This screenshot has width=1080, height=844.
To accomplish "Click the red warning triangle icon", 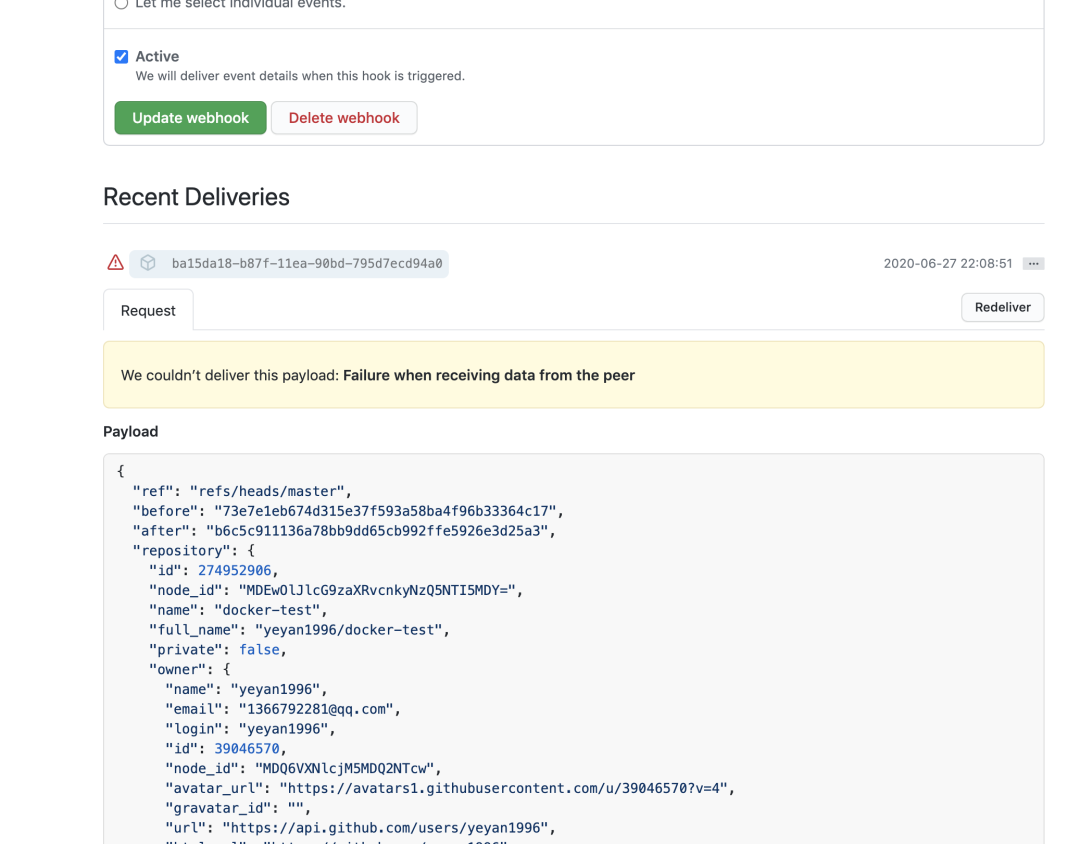I will [x=115, y=262].
